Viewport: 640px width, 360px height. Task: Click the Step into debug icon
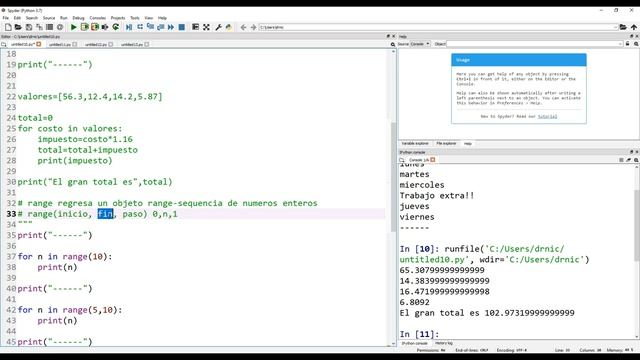coord(150,27)
